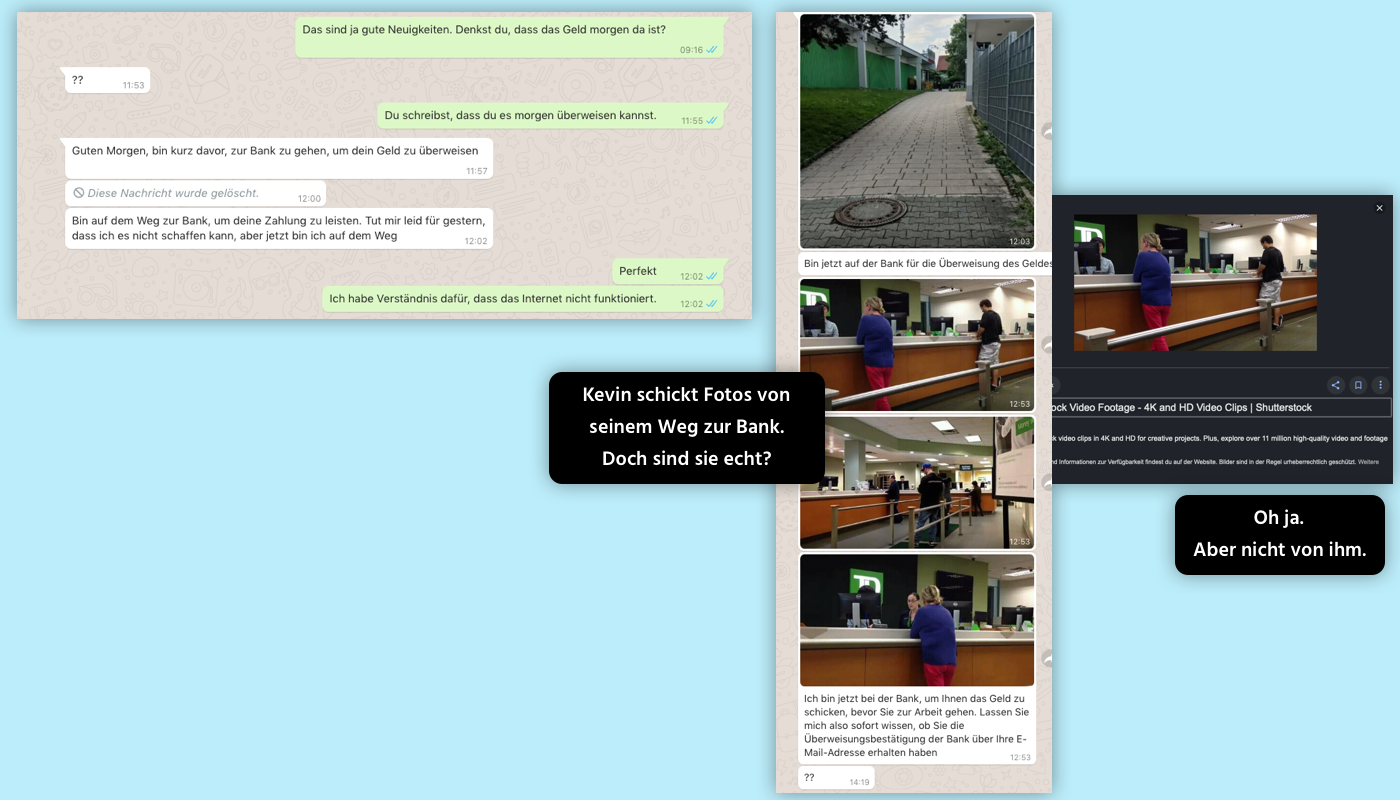Click the blocked icon on the deleted message
Screen dimensions: 1400x800
[79, 193]
